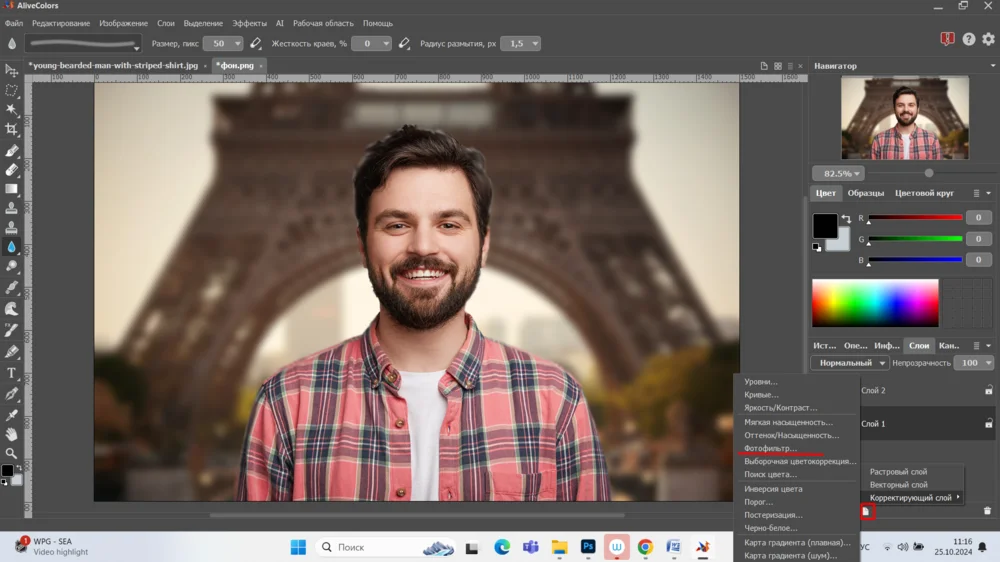Expand the Navigator panel menu arrow
1000x562 pixels.
(x=992, y=66)
